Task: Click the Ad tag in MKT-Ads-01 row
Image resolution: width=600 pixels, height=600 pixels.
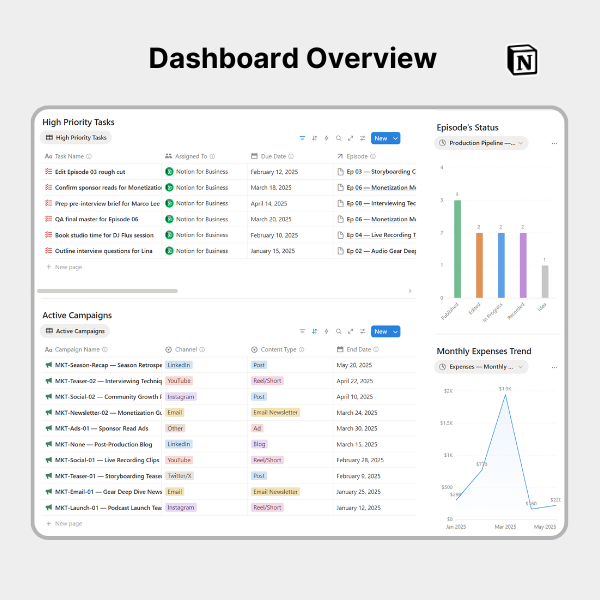Action: pos(257,429)
